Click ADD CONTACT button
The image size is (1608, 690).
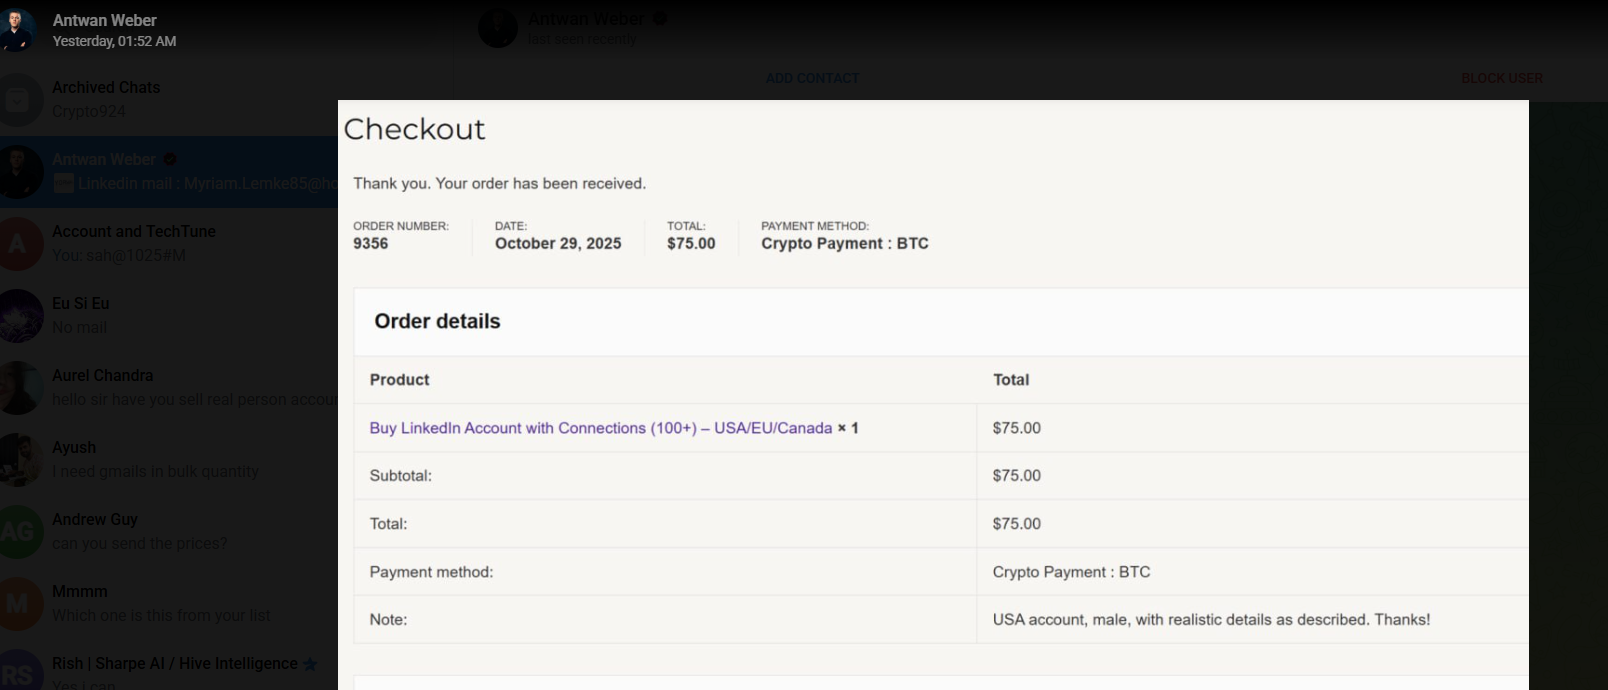812,78
